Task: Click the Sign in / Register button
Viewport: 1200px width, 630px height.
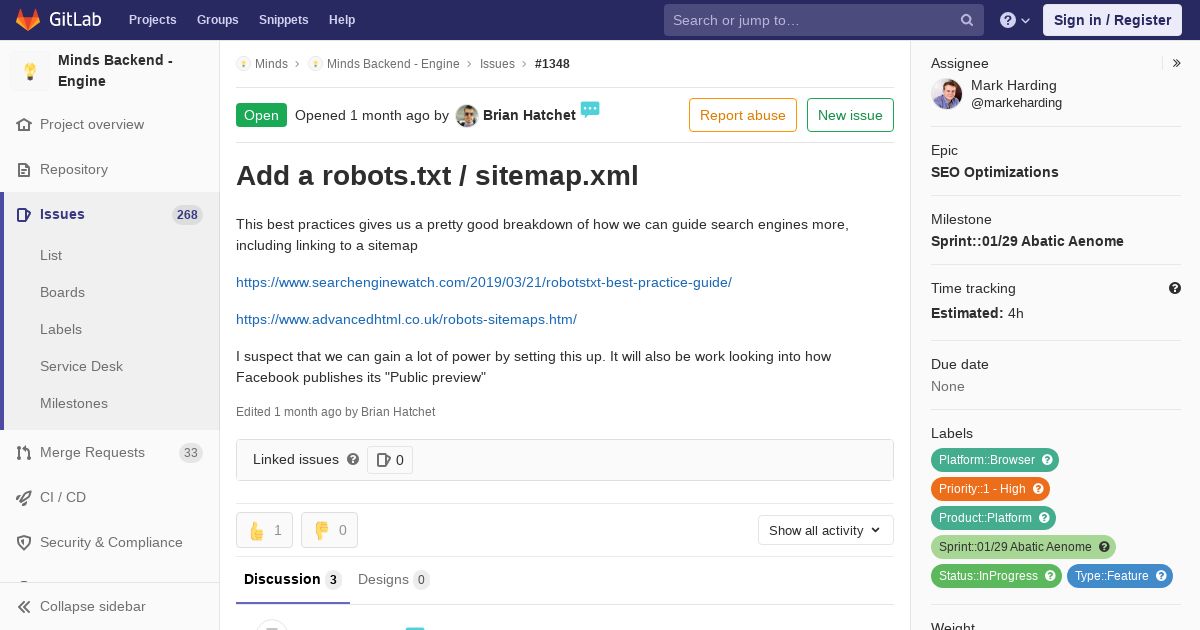Action: (x=1112, y=20)
